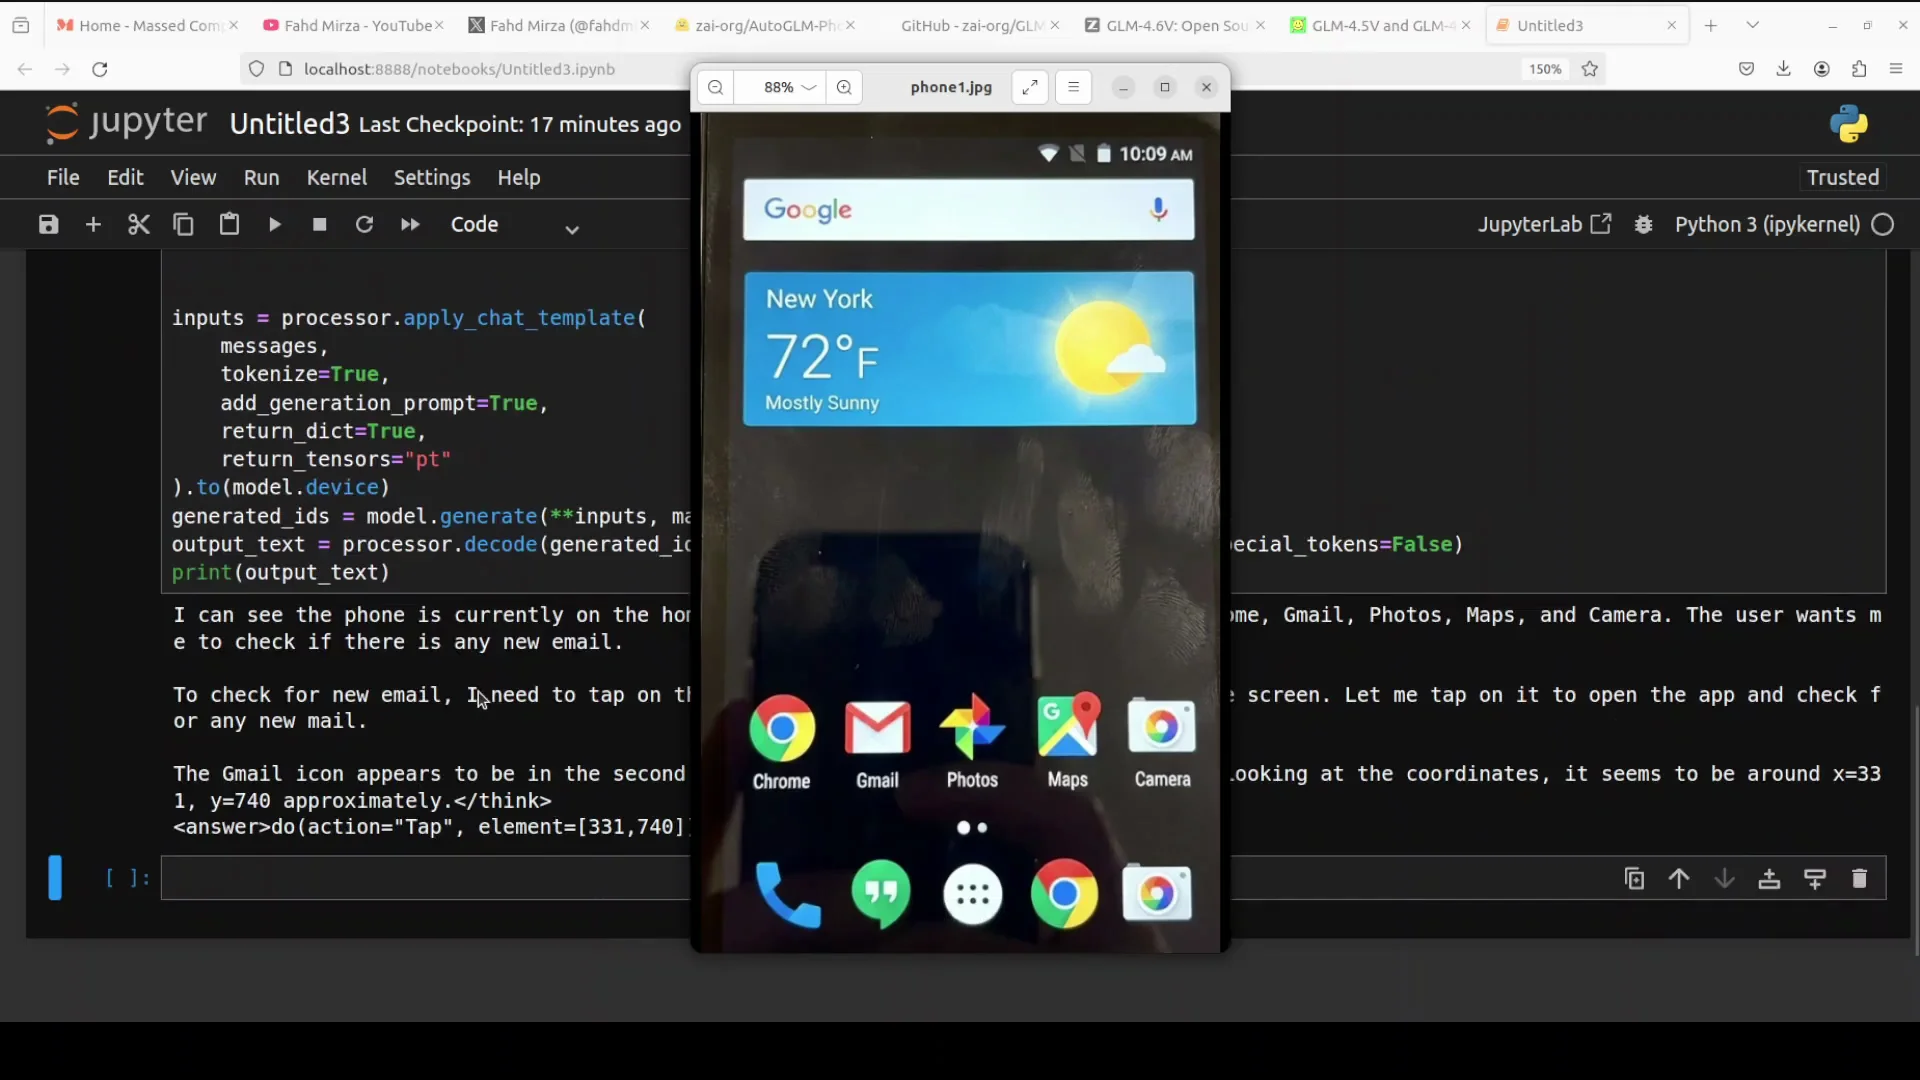This screenshot has height=1080, width=1920.
Task: Click the Trusted button
Action: pos(1841,177)
